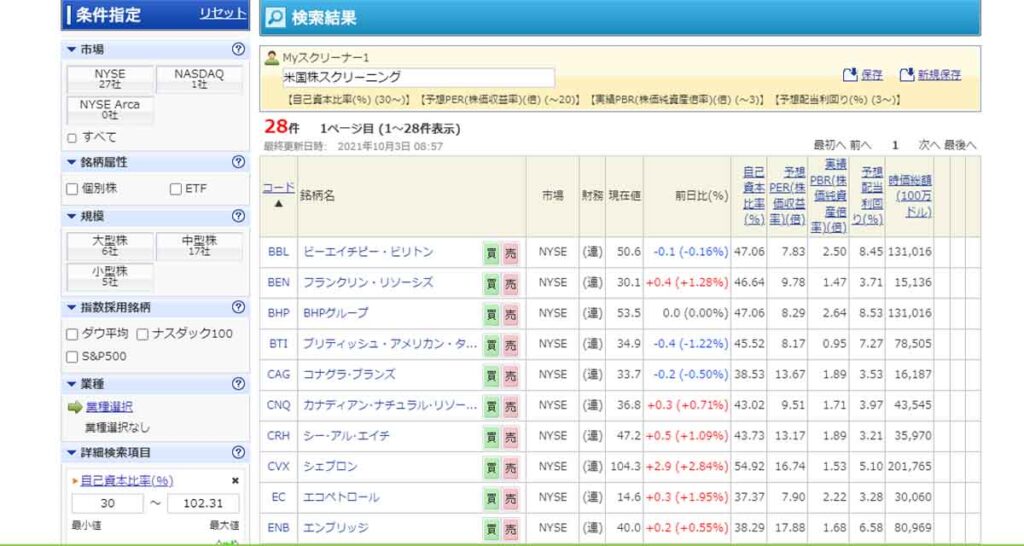Viewport: 1024px width, 546px height.
Task: Go to 次へ next page
Action: coord(929,145)
